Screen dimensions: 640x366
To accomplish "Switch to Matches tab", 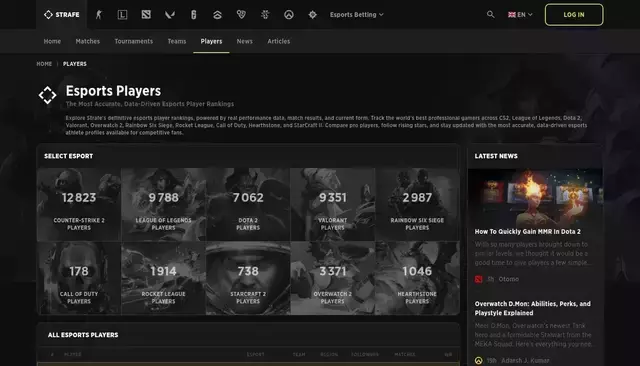I will (x=88, y=41).
